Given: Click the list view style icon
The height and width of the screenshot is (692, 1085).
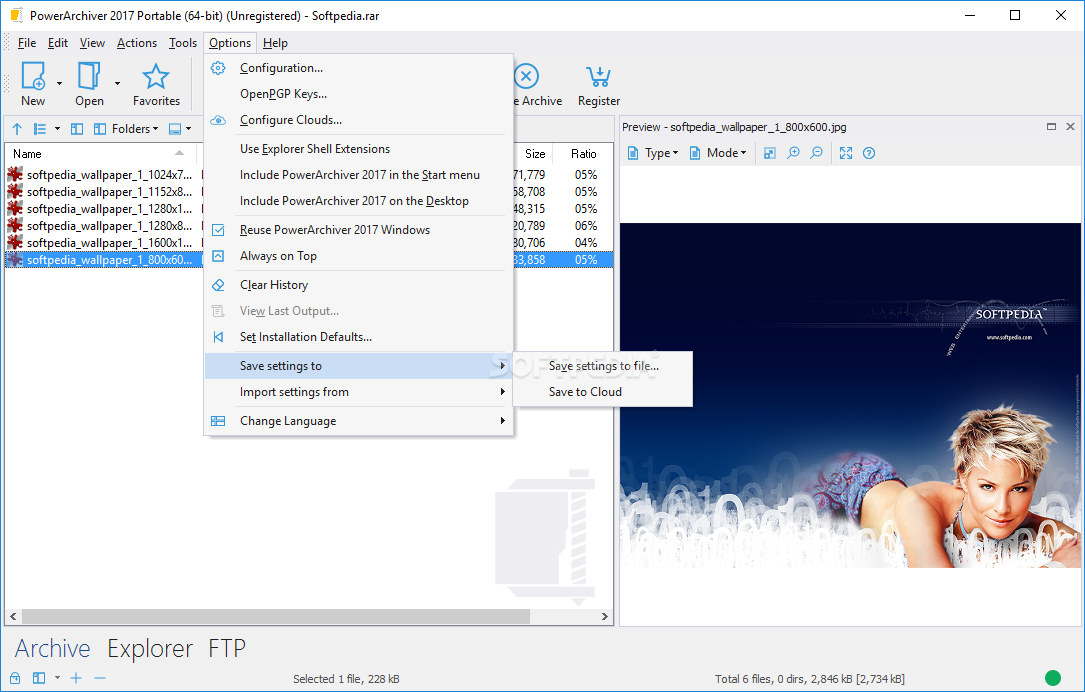Looking at the screenshot, I should [x=40, y=129].
